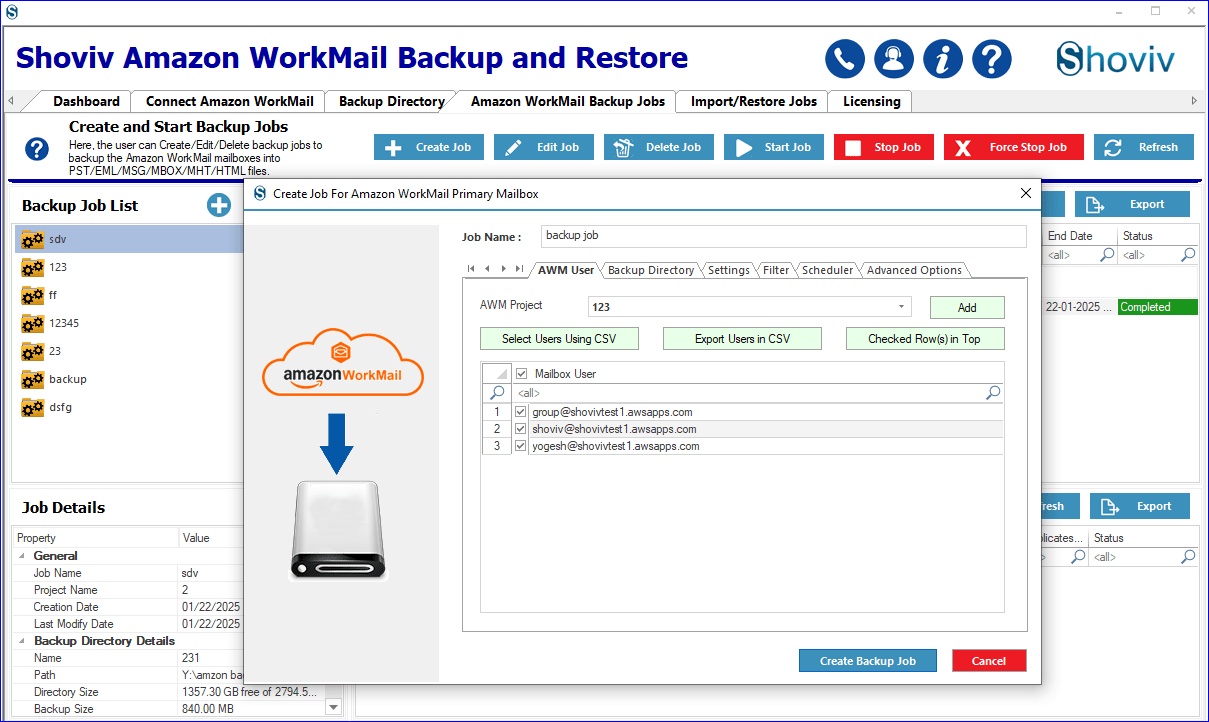
Task: Go to the Import/Restore Jobs tab
Action: [754, 101]
